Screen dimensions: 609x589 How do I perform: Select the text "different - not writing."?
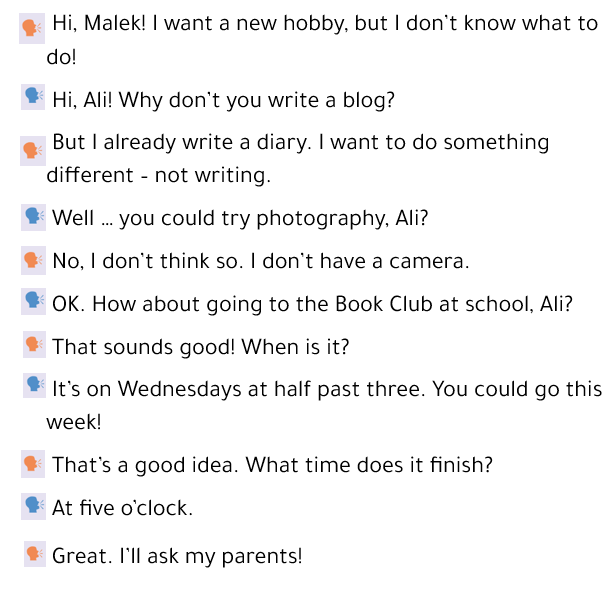(x=158, y=176)
